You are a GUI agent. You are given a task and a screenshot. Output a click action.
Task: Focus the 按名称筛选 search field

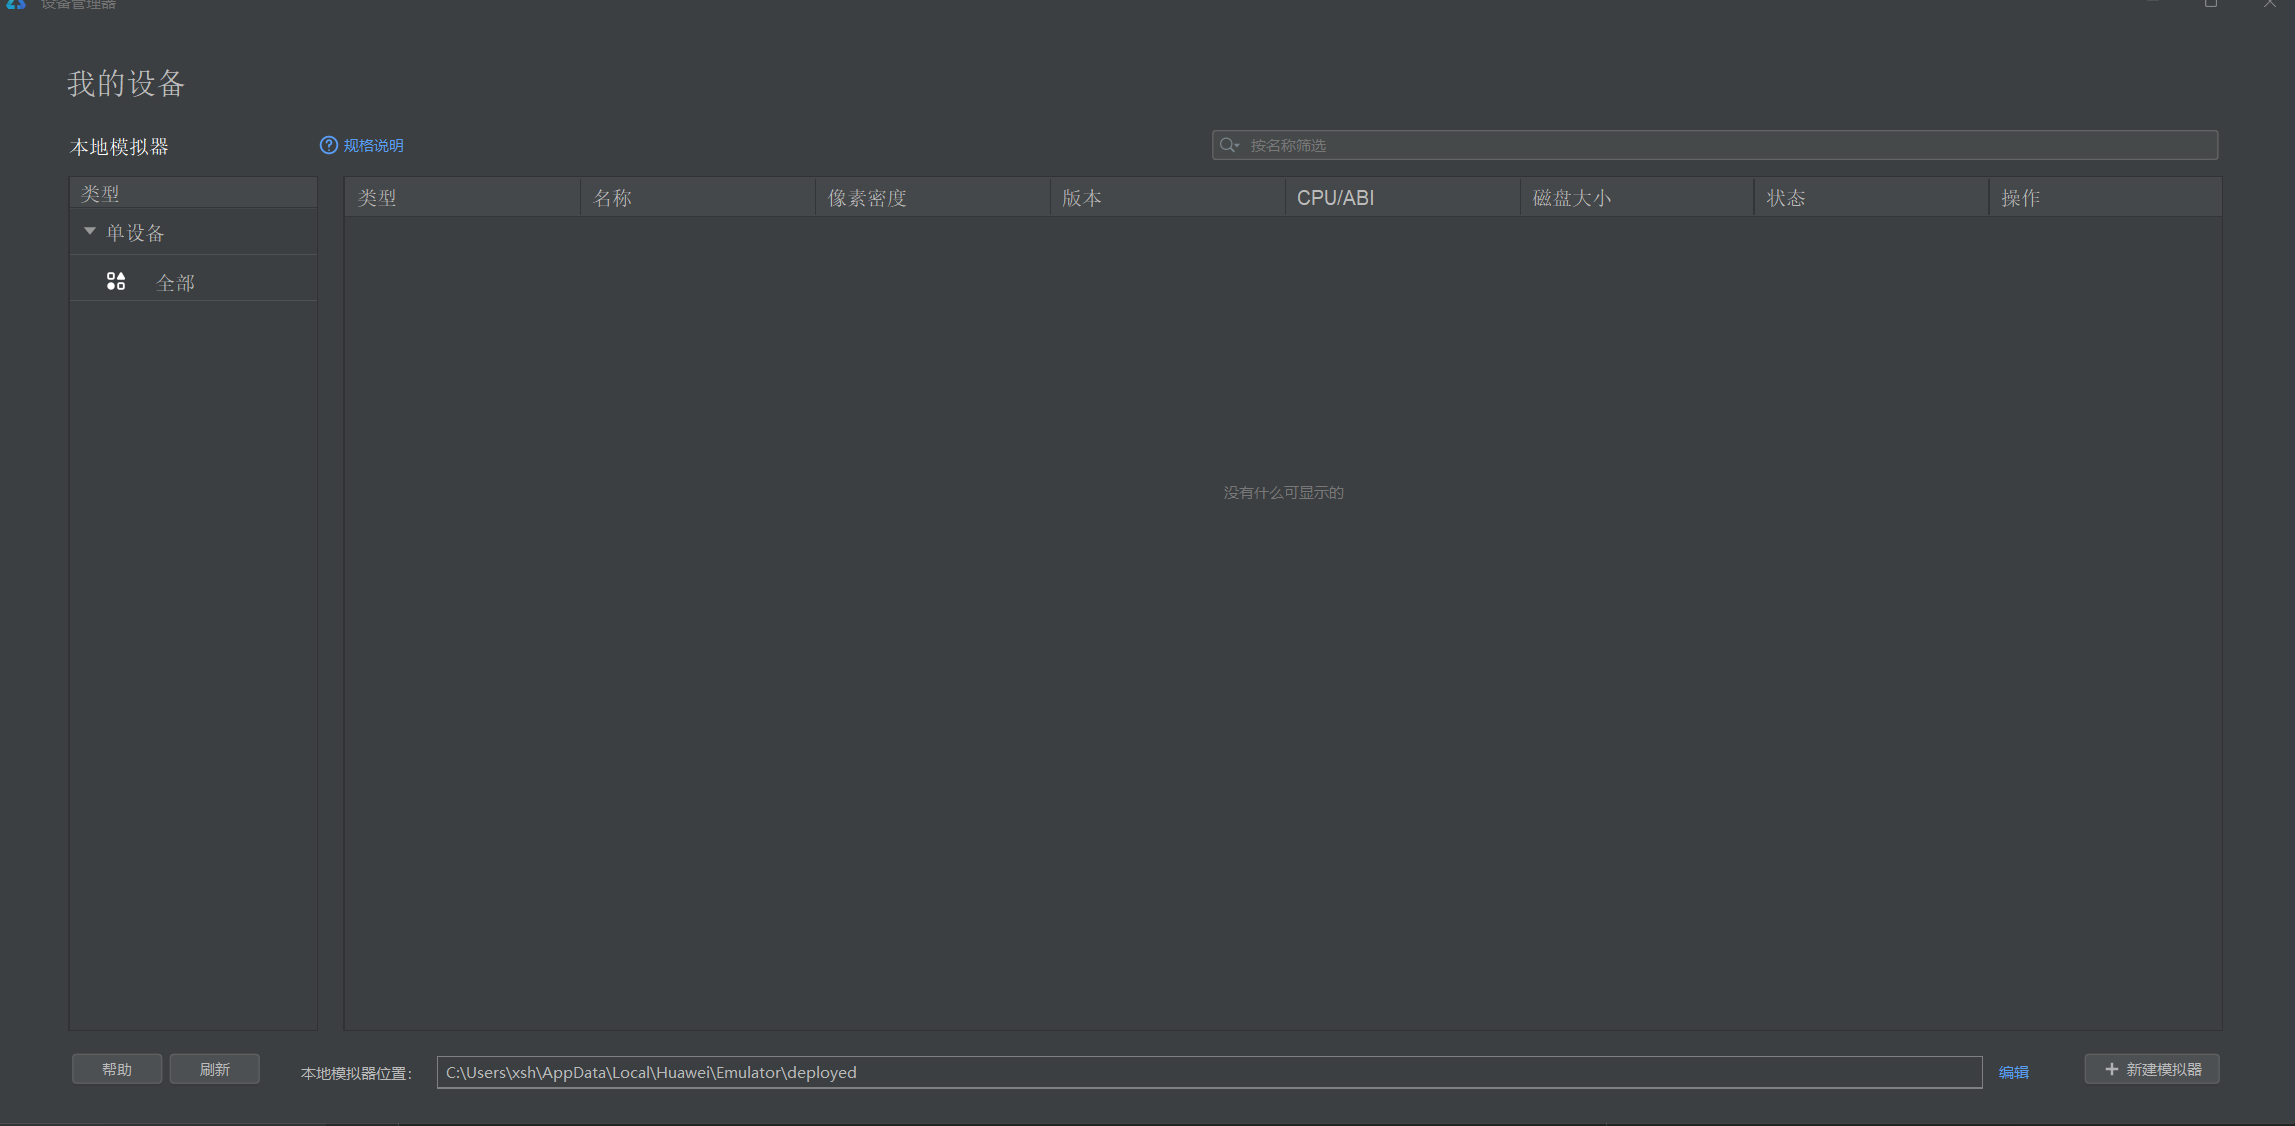[x=1714, y=146]
